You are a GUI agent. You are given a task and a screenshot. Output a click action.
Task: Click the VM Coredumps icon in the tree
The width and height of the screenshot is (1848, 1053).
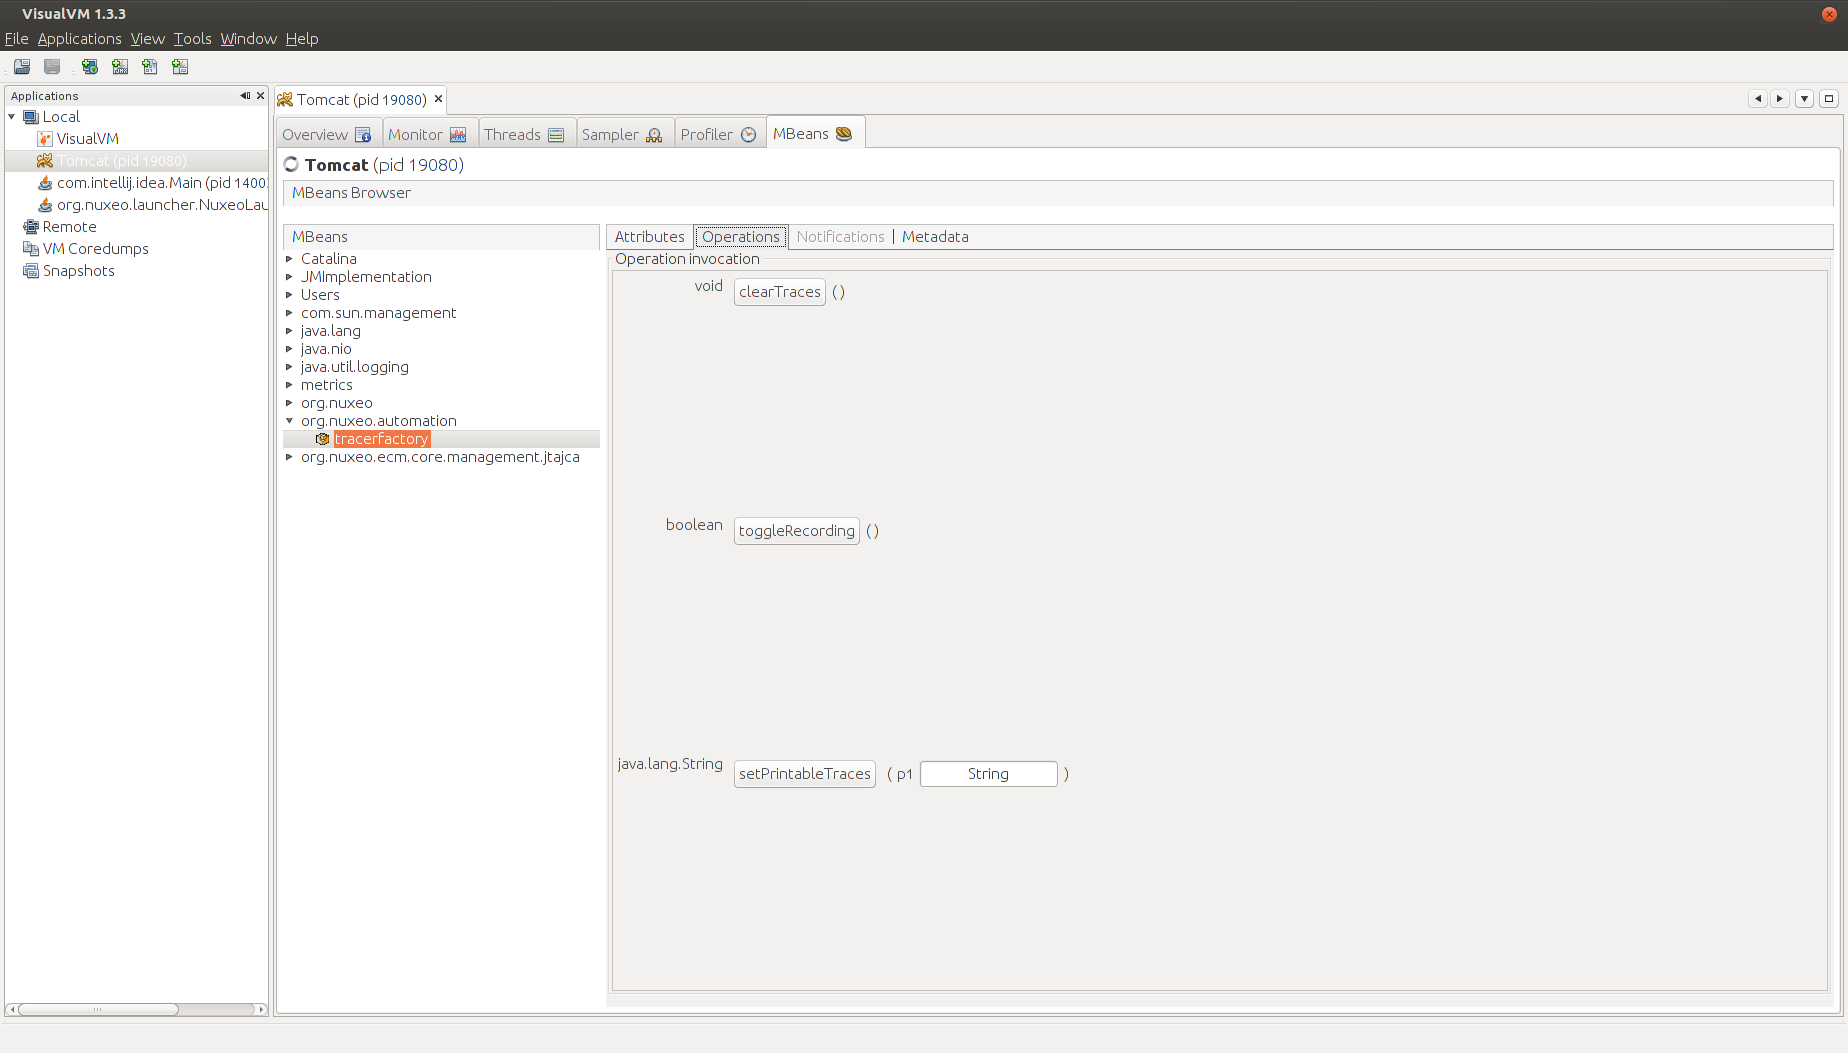click(31, 249)
